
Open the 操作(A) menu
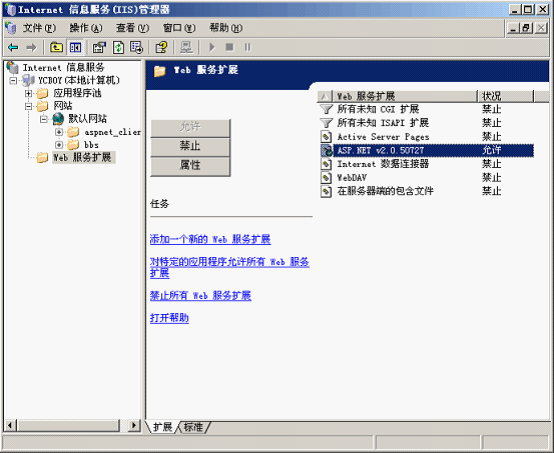point(86,28)
